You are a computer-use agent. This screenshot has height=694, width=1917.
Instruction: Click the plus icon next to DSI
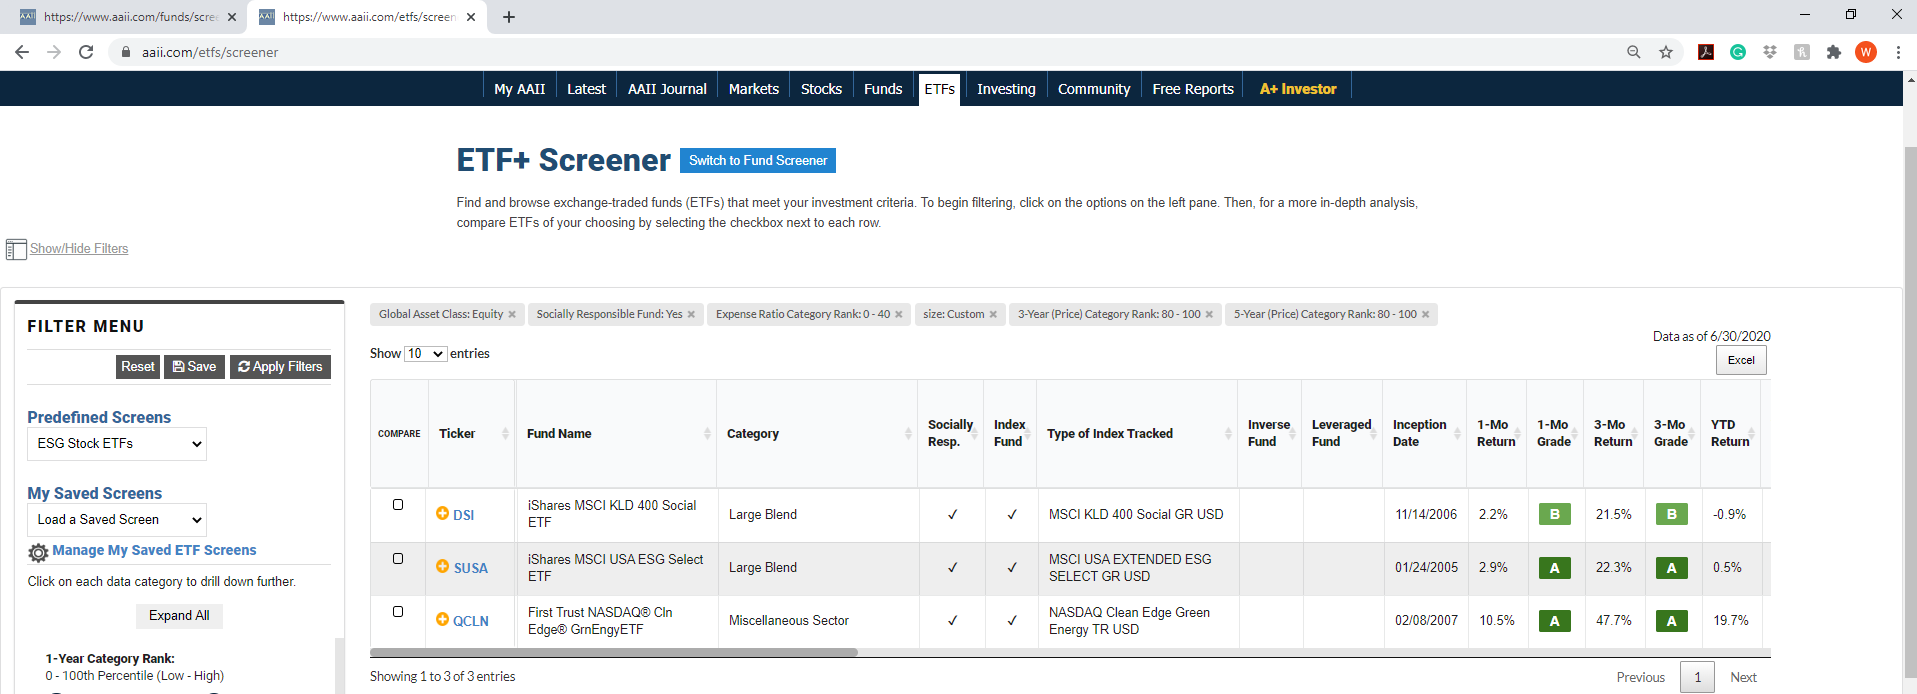[443, 513]
